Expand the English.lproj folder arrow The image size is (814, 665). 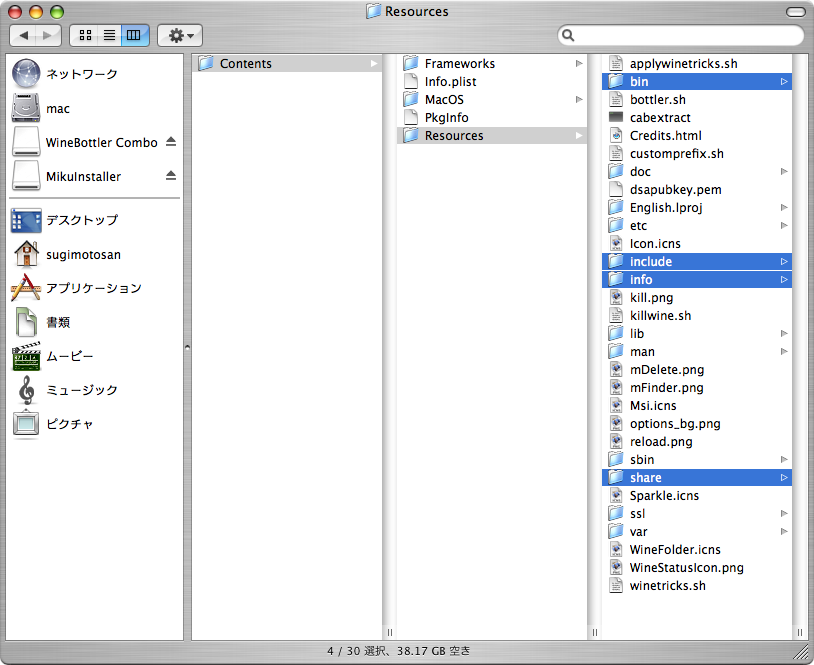point(784,208)
